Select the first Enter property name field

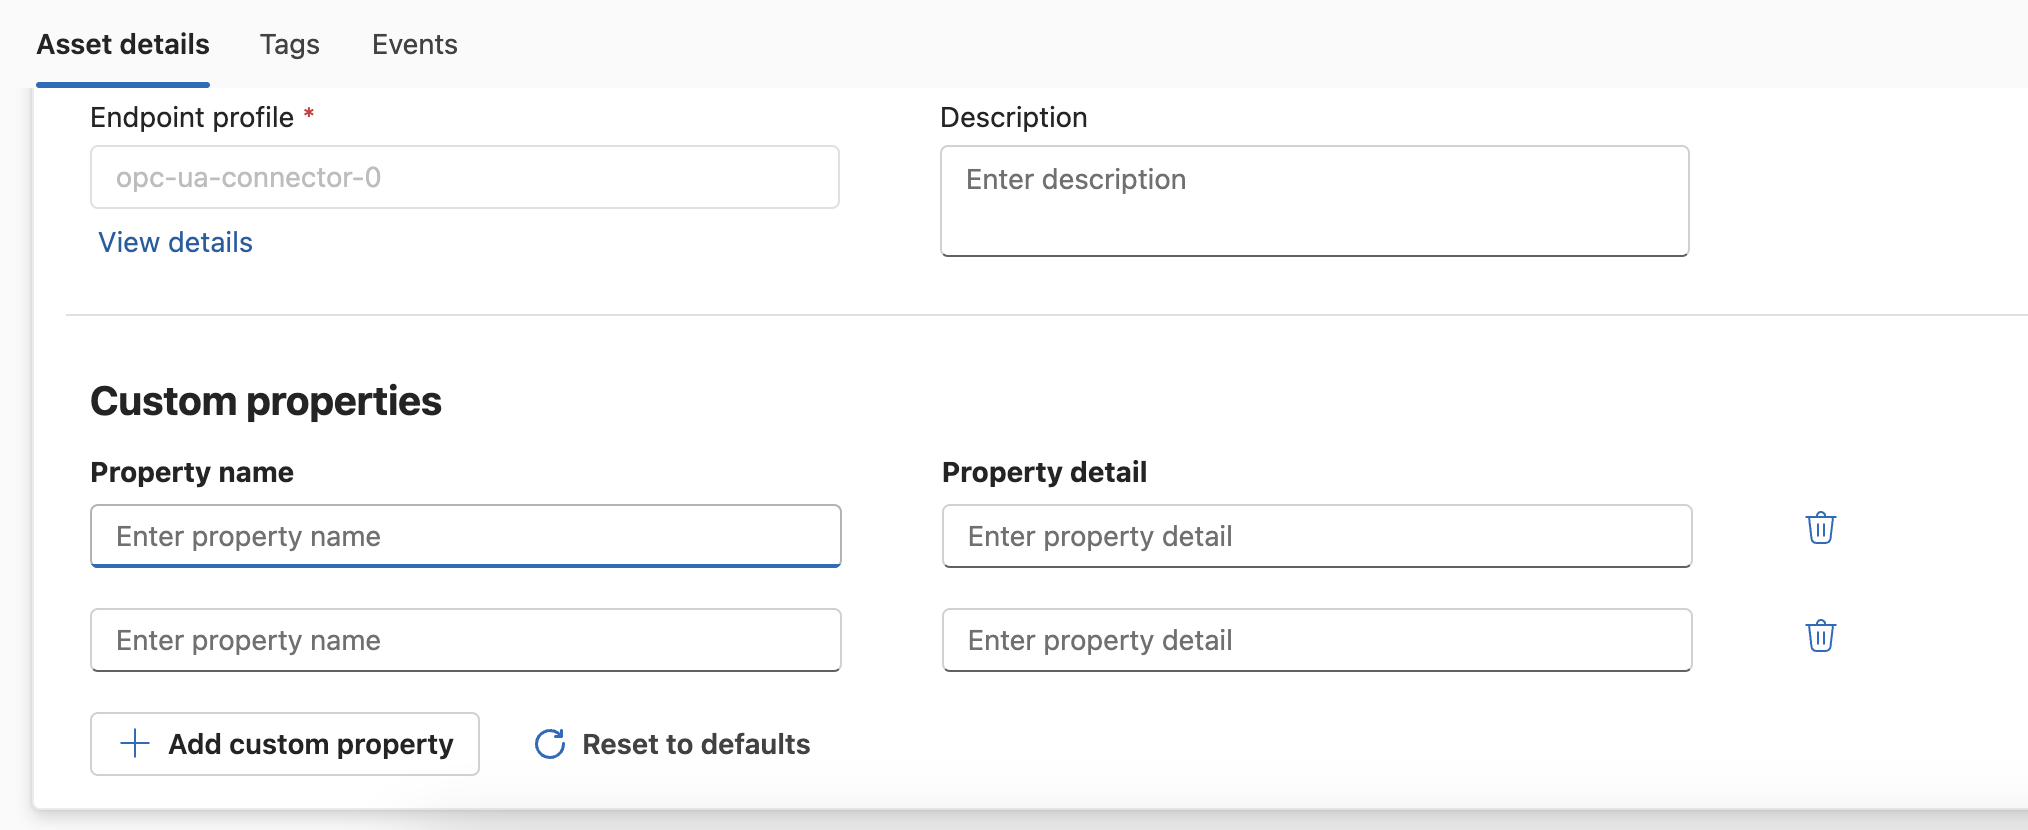pyautogui.click(x=464, y=536)
